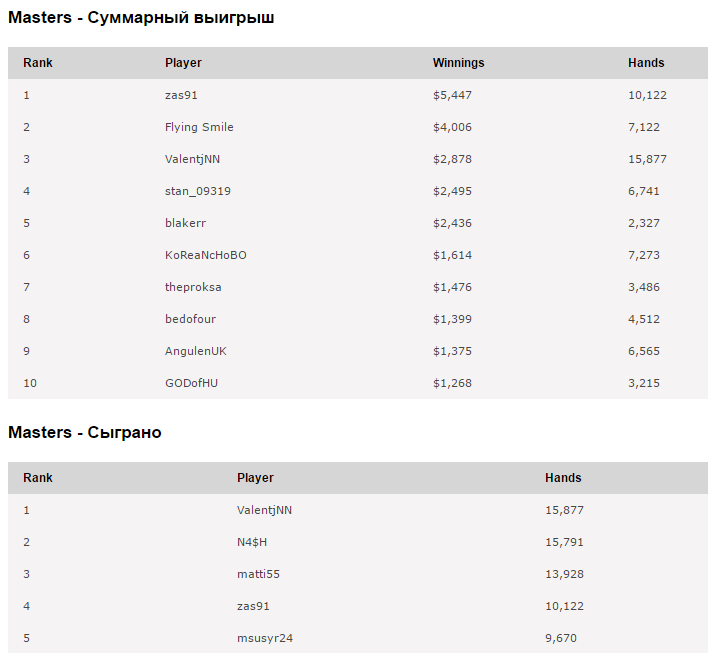
Task: Select matti55 in hands played table
Action: click(x=258, y=574)
